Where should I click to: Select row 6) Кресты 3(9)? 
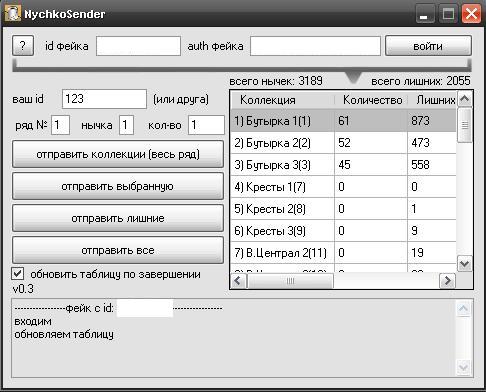coord(343,231)
